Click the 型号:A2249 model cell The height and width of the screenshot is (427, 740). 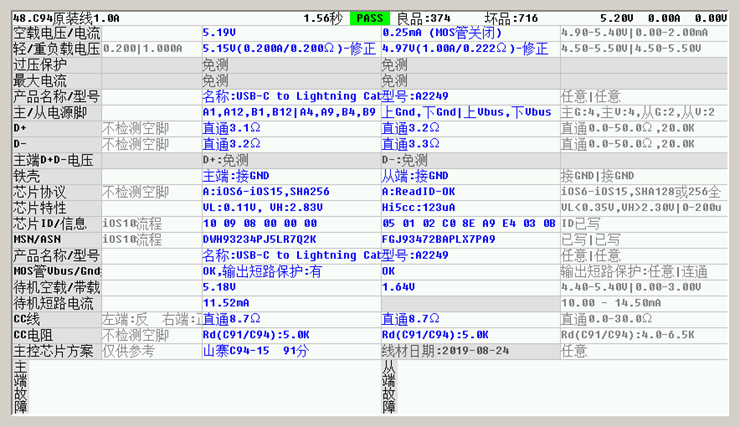pyautogui.click(x=416, y=97)
